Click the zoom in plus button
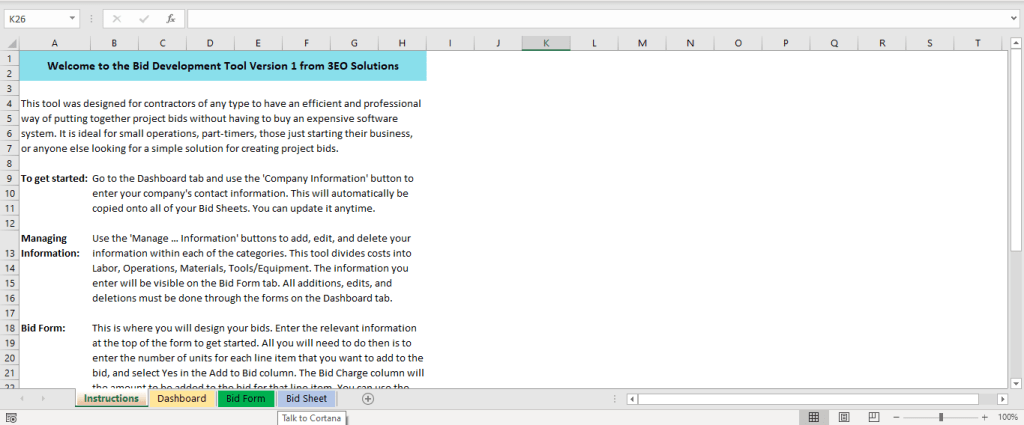Screen dimensions: 1024x425 pyautogui.click(x=986, y=417)
